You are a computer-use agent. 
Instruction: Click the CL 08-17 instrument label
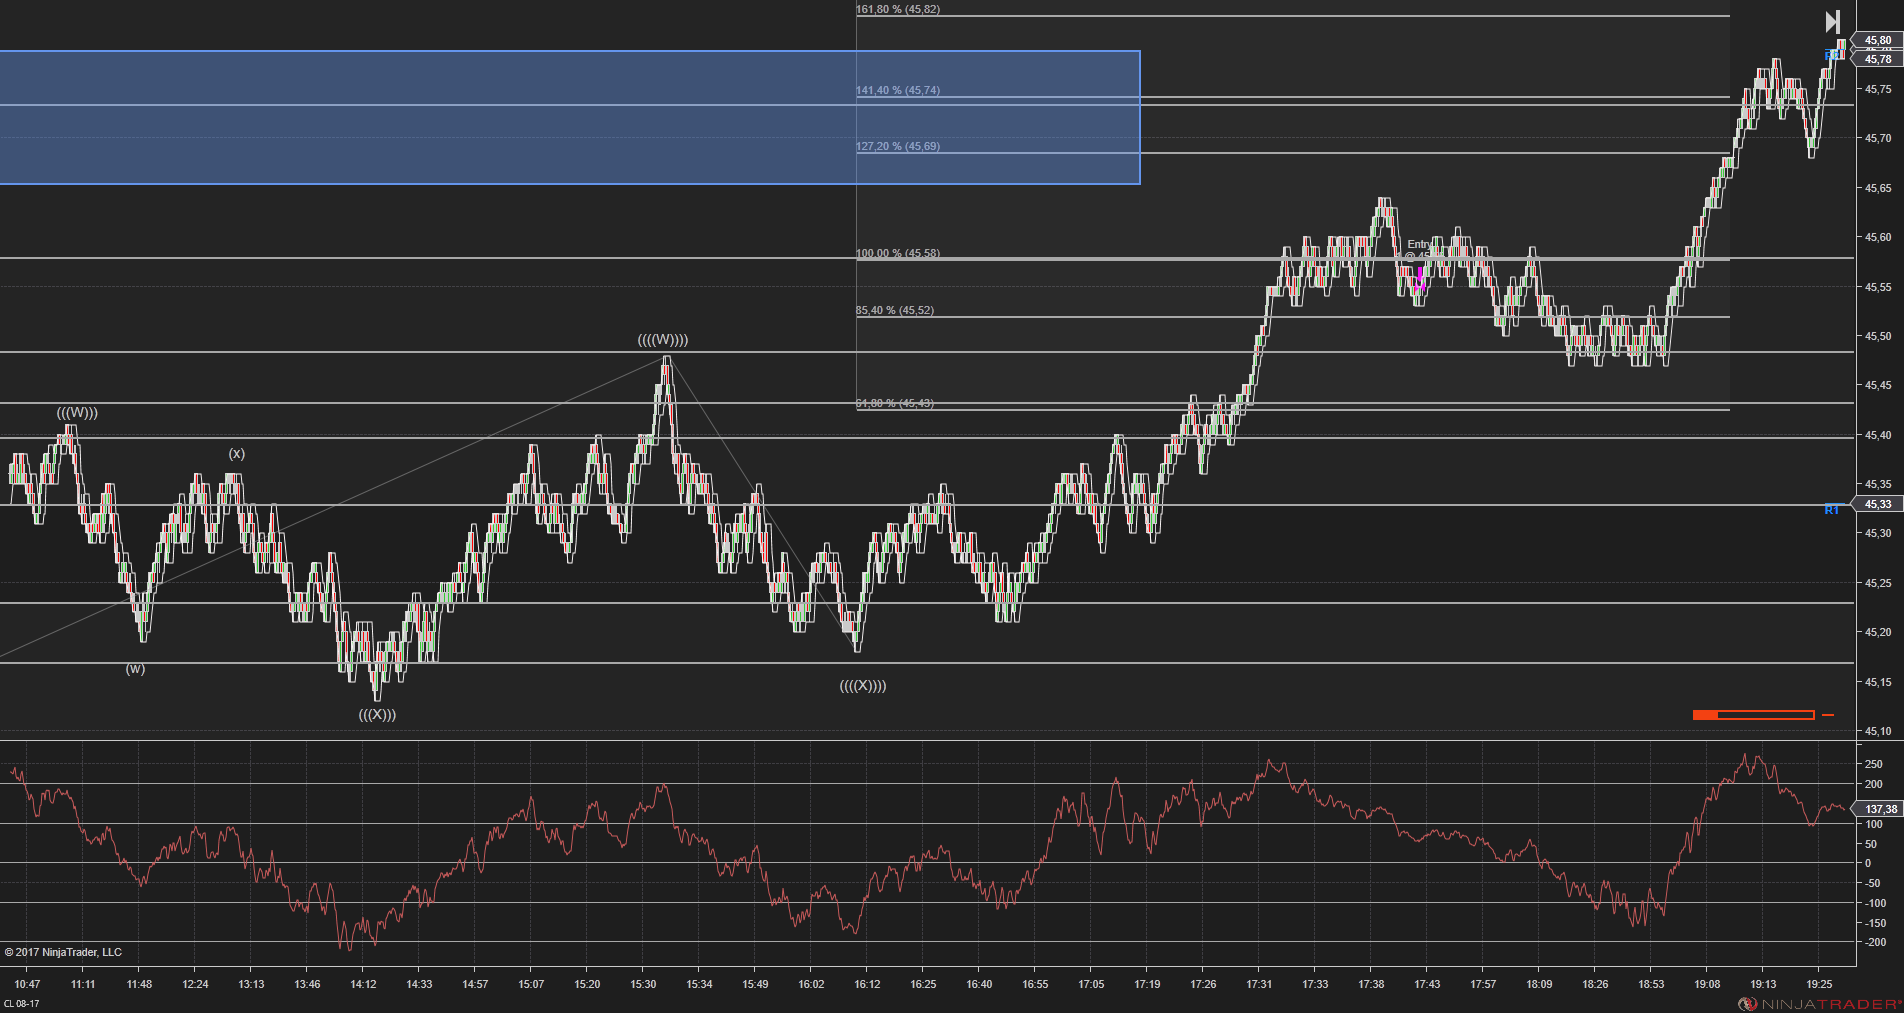[22, 1004]
